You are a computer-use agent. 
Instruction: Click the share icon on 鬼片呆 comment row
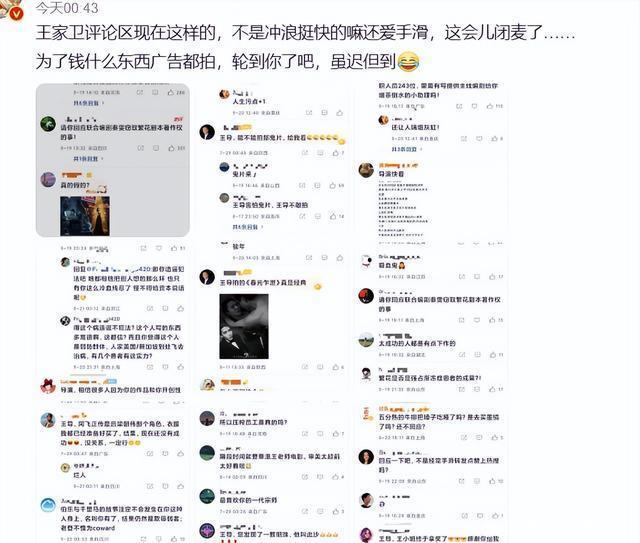point(302,185)
